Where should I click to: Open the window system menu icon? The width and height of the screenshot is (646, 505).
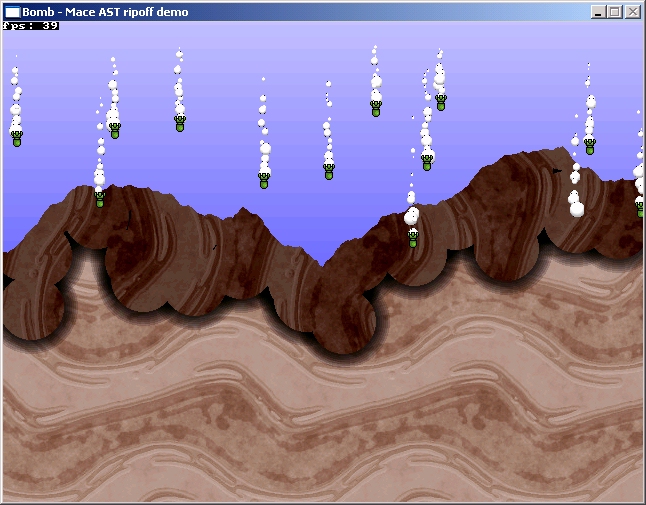pos(12,12)
